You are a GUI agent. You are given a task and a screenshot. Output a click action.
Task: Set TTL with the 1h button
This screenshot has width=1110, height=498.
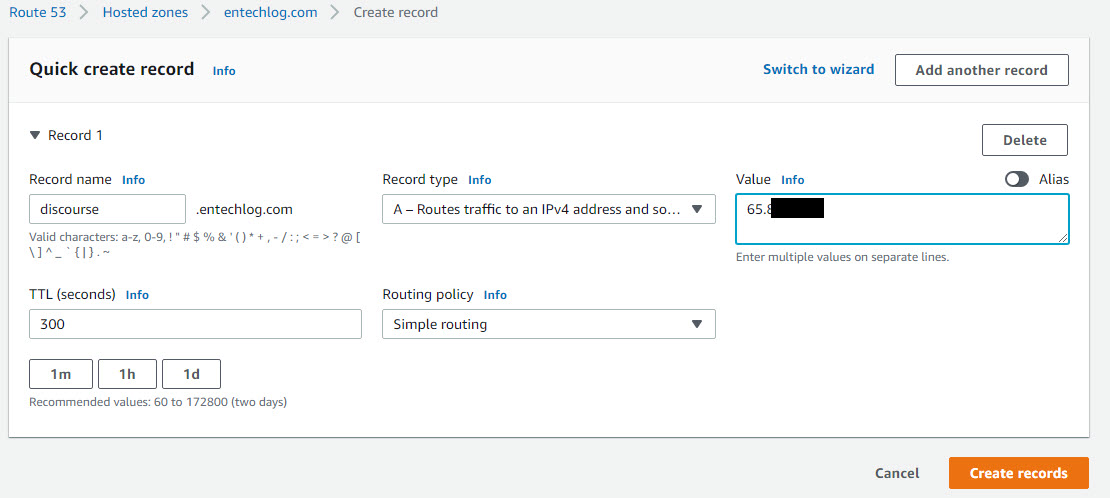127,374
